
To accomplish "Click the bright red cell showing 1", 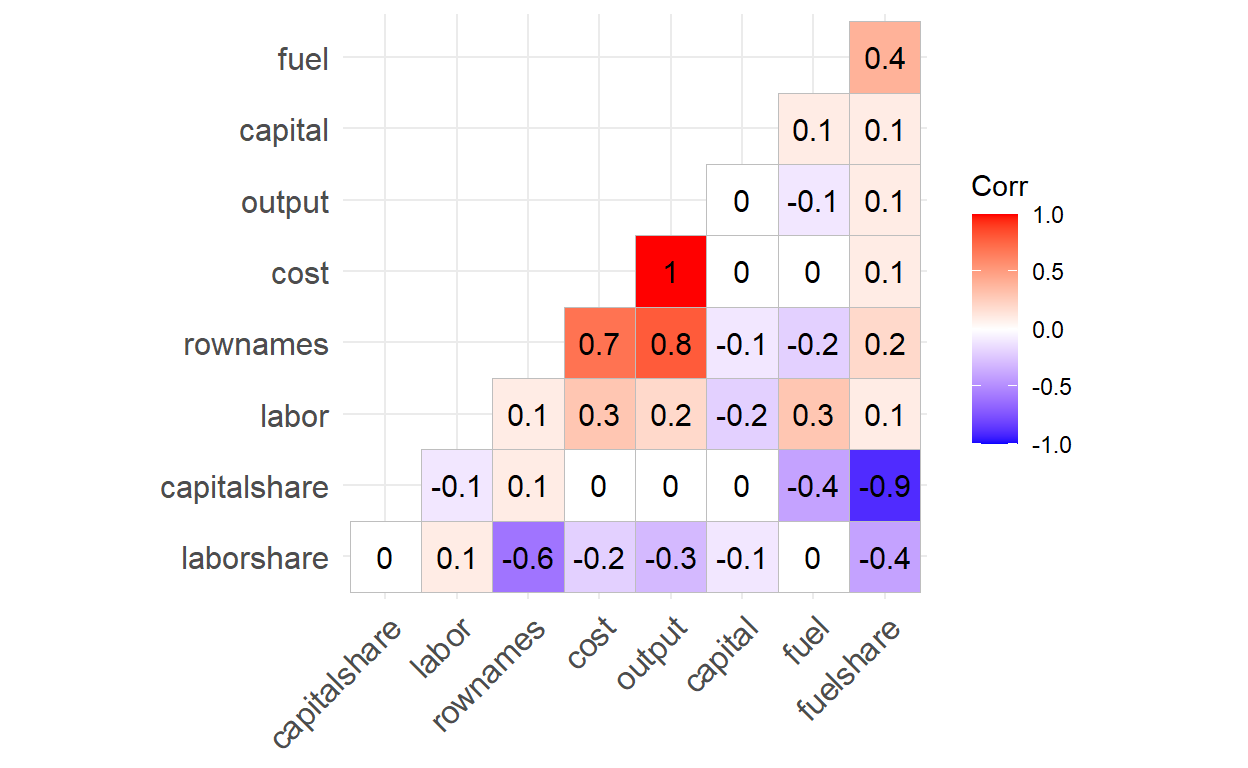I will tap(670, 272).
